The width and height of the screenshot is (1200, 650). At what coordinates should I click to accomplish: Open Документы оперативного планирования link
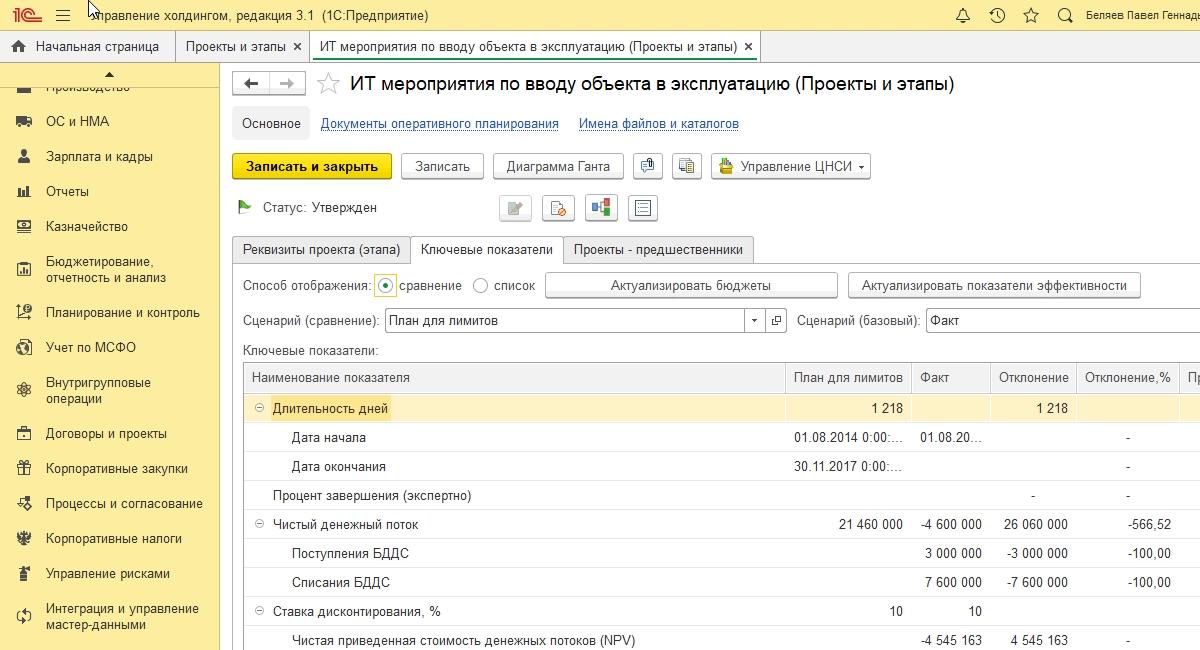pyautogui.click(x=439, y=123)
